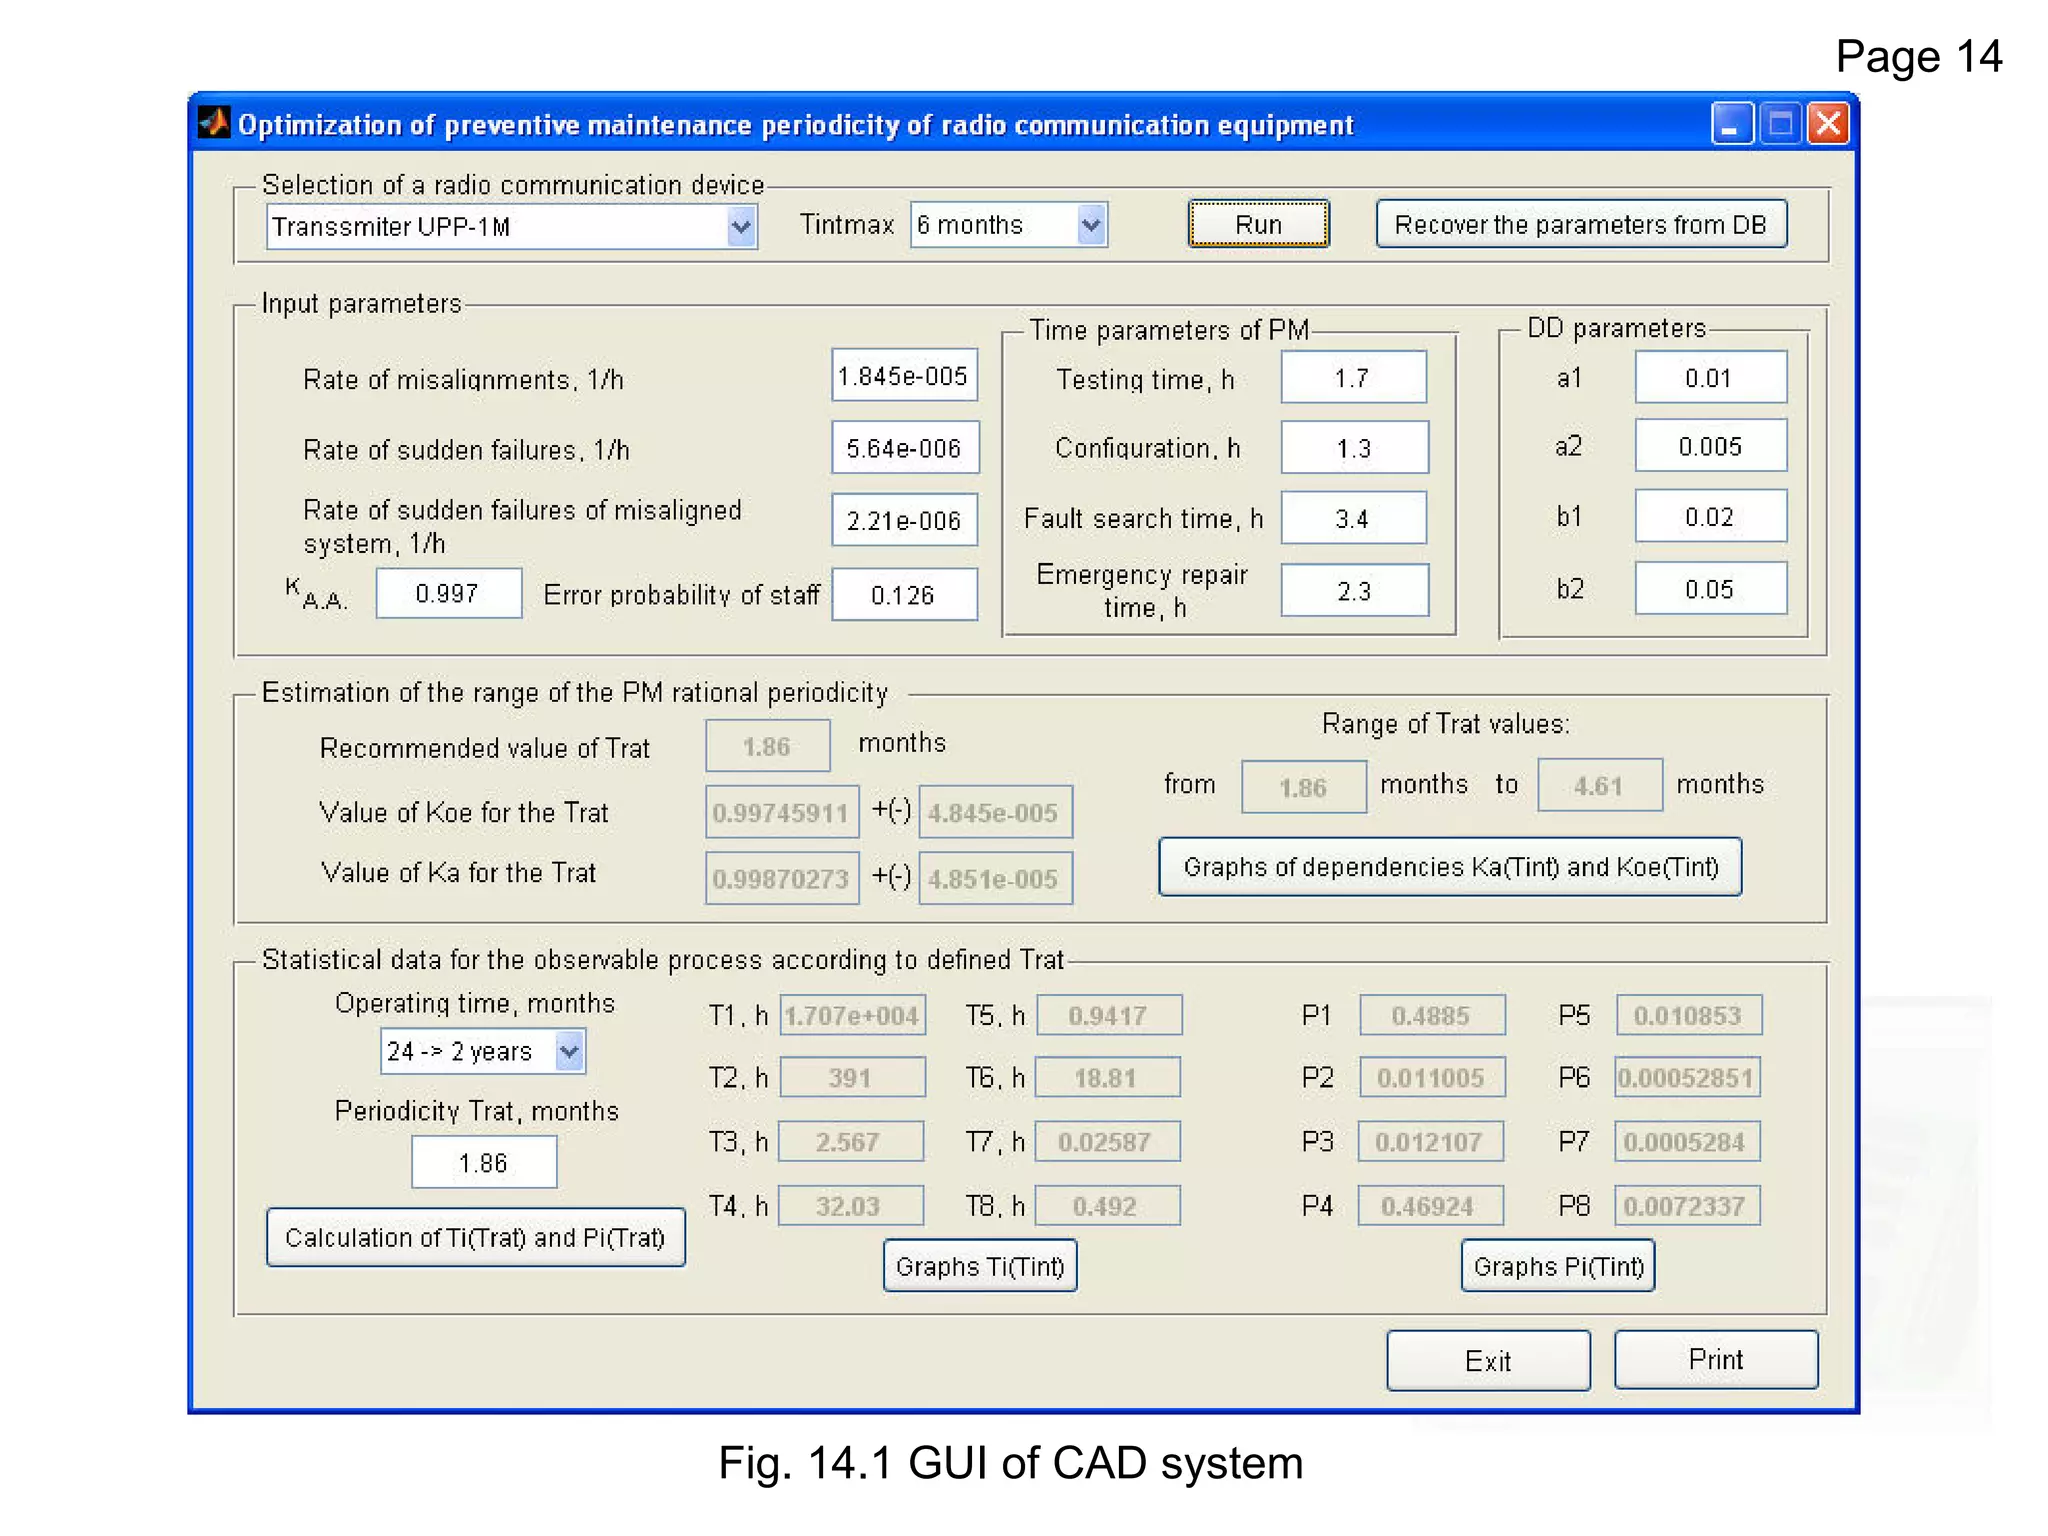Click Recover the parameters from DB
Viewport: 2048px width, 1536px height.
[1581, 224]
